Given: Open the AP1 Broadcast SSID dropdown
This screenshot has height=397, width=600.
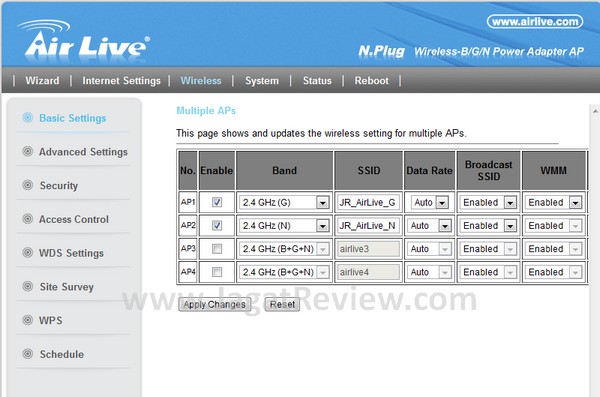Looking at the screenshot, I should point(488,203).
